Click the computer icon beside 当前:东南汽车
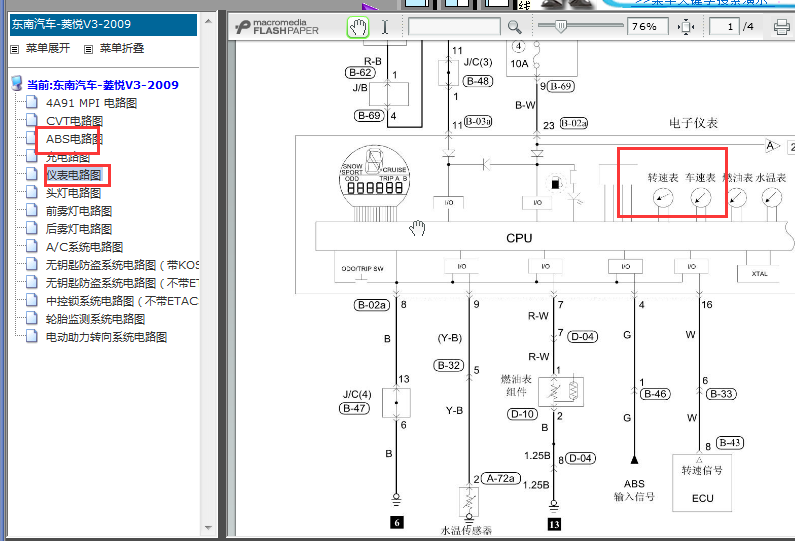 (x=17, y=84)
